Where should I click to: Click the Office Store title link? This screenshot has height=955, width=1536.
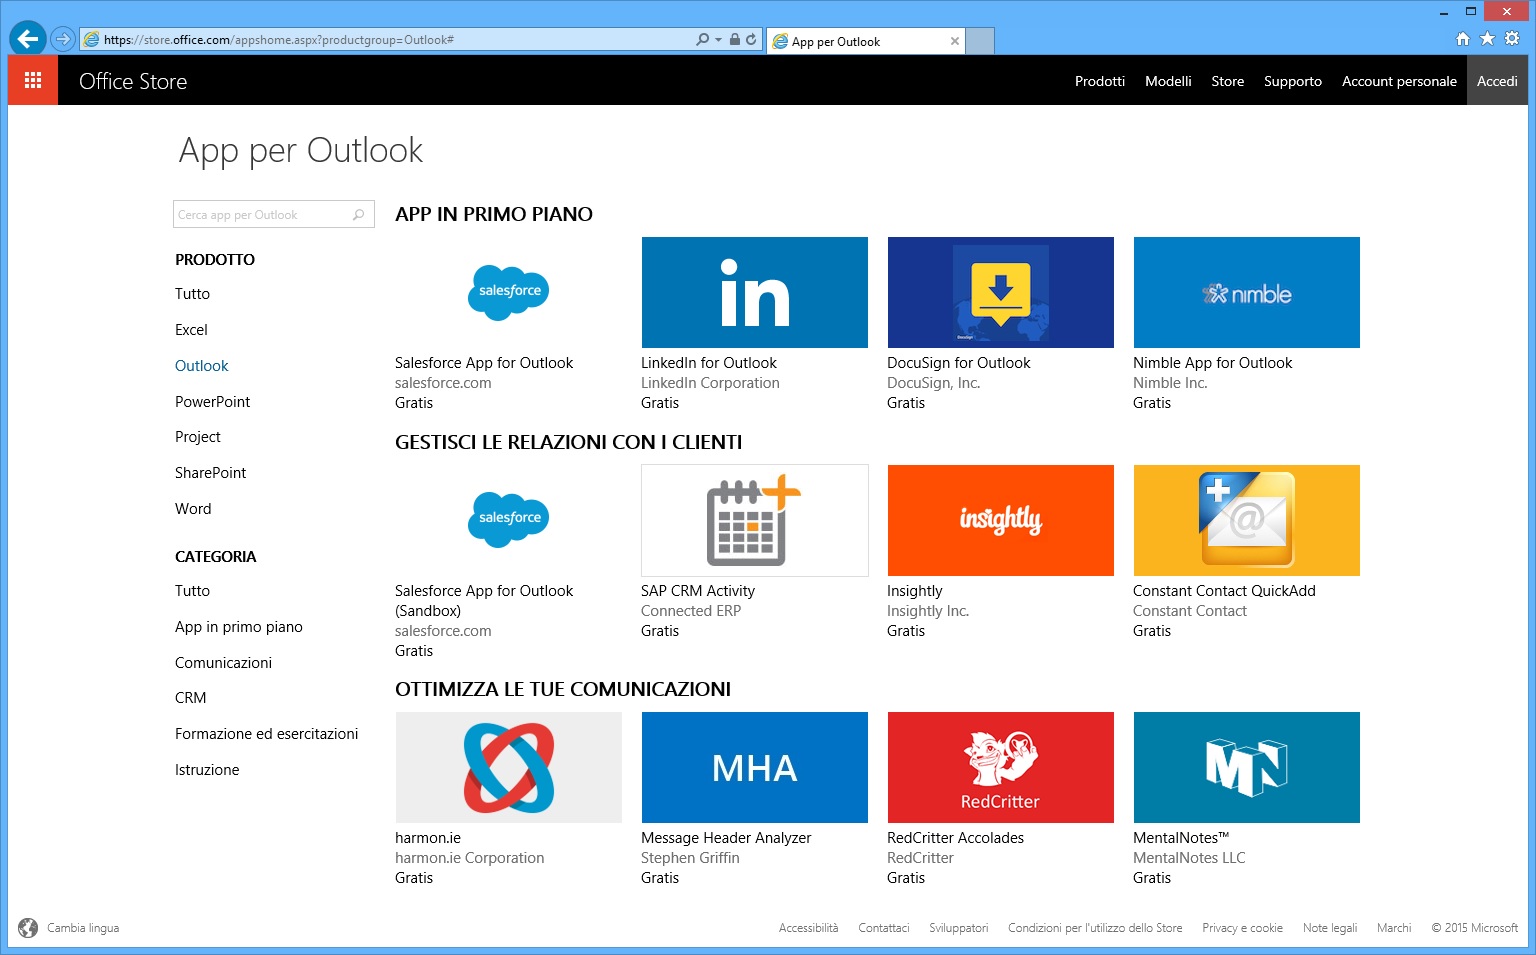tap(133, 81)
